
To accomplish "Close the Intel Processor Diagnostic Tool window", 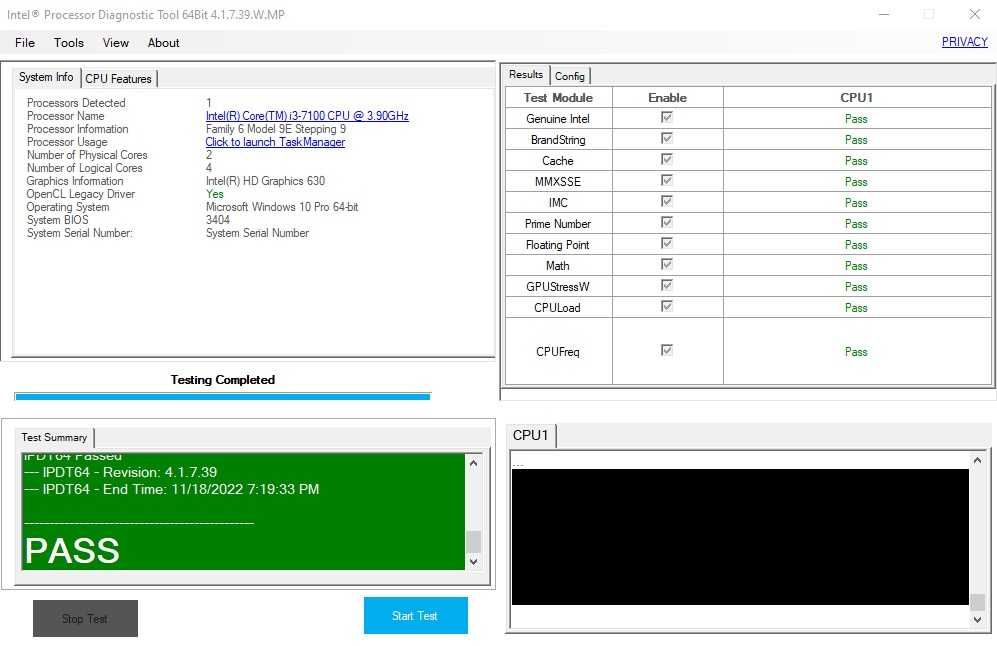I will [974, 14].
